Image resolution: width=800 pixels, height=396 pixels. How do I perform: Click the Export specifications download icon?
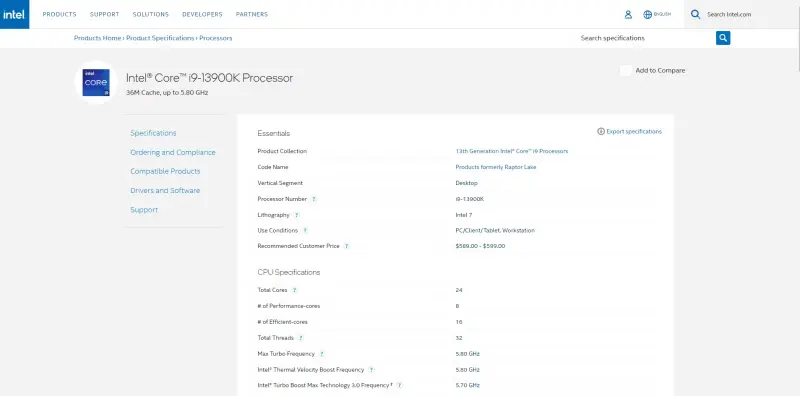601,131
